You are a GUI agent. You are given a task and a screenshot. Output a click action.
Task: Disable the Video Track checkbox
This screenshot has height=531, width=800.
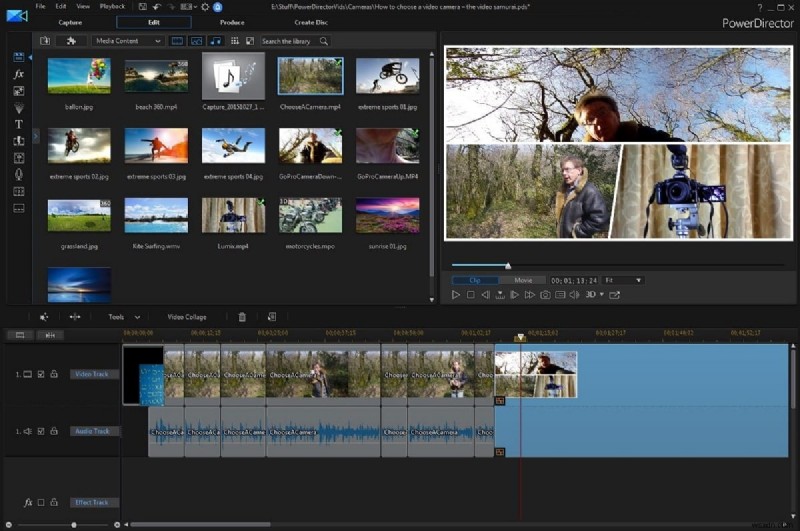click(x=41, y=374)
